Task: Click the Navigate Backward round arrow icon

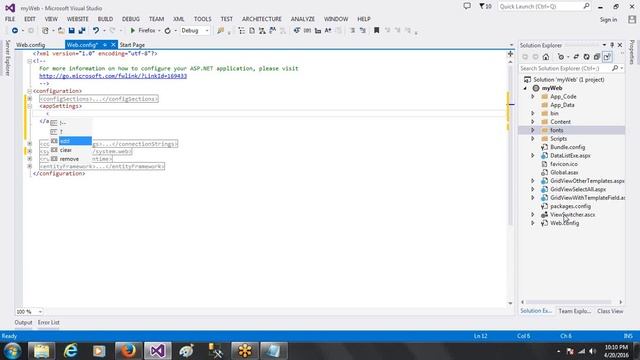Action: 15,31
